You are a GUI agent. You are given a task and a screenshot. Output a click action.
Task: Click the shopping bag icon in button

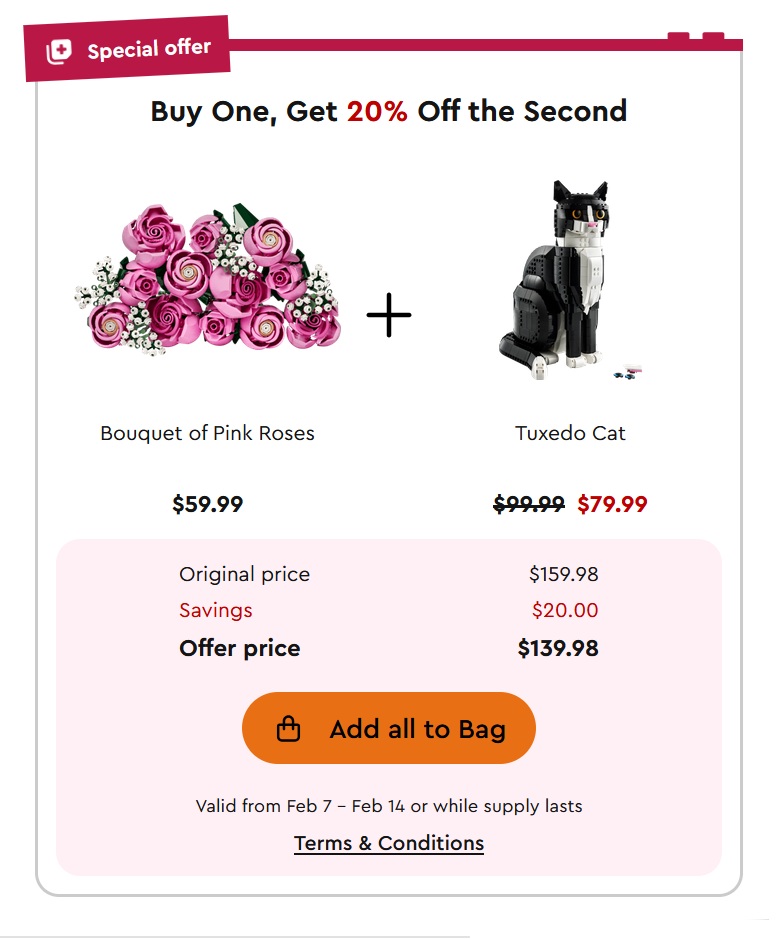288,729
